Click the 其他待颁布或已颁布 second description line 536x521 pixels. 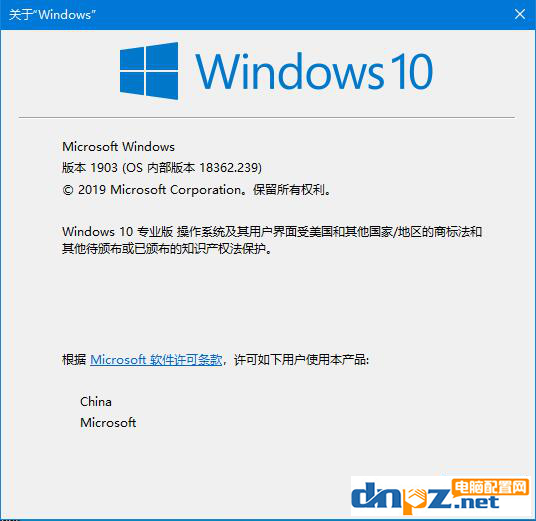[166, 249]
